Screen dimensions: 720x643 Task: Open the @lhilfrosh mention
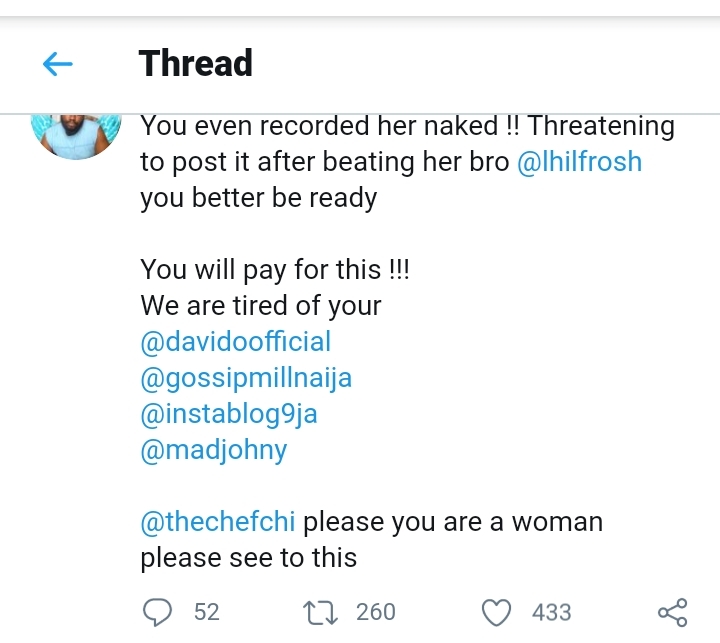click(580, 162)
